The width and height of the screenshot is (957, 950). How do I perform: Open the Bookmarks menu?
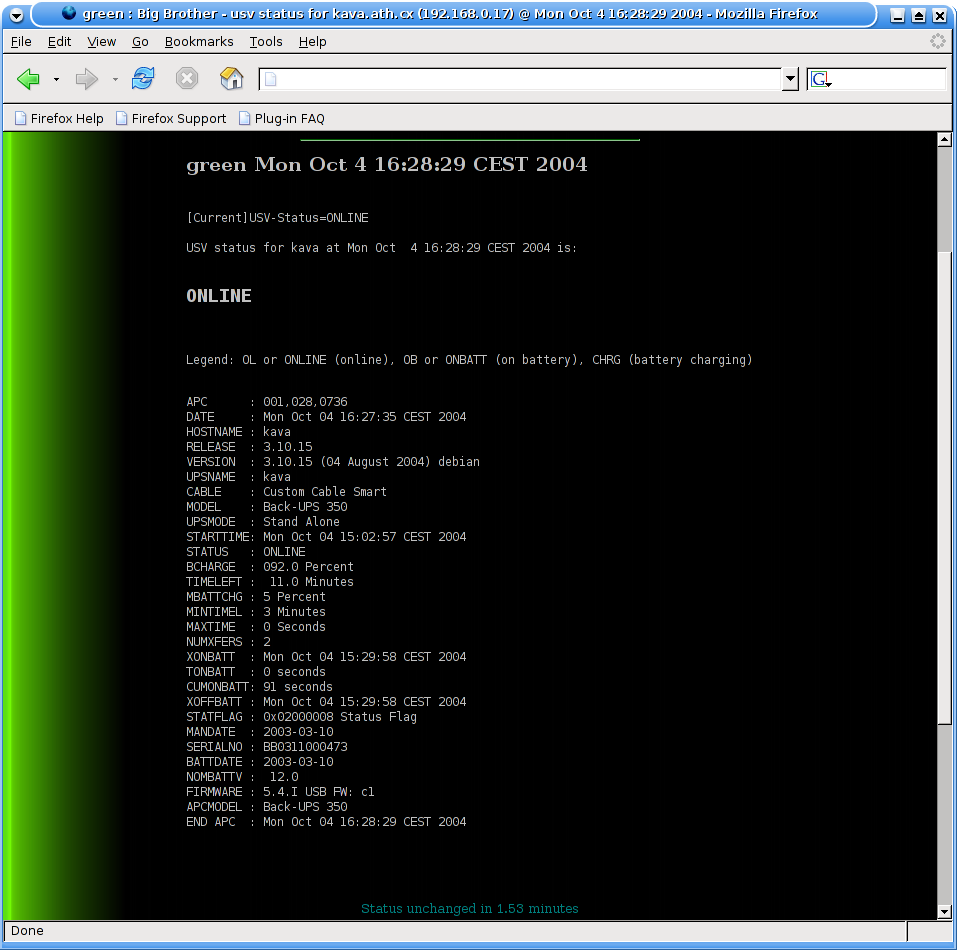pyautogui.click(x=199, y=41)
